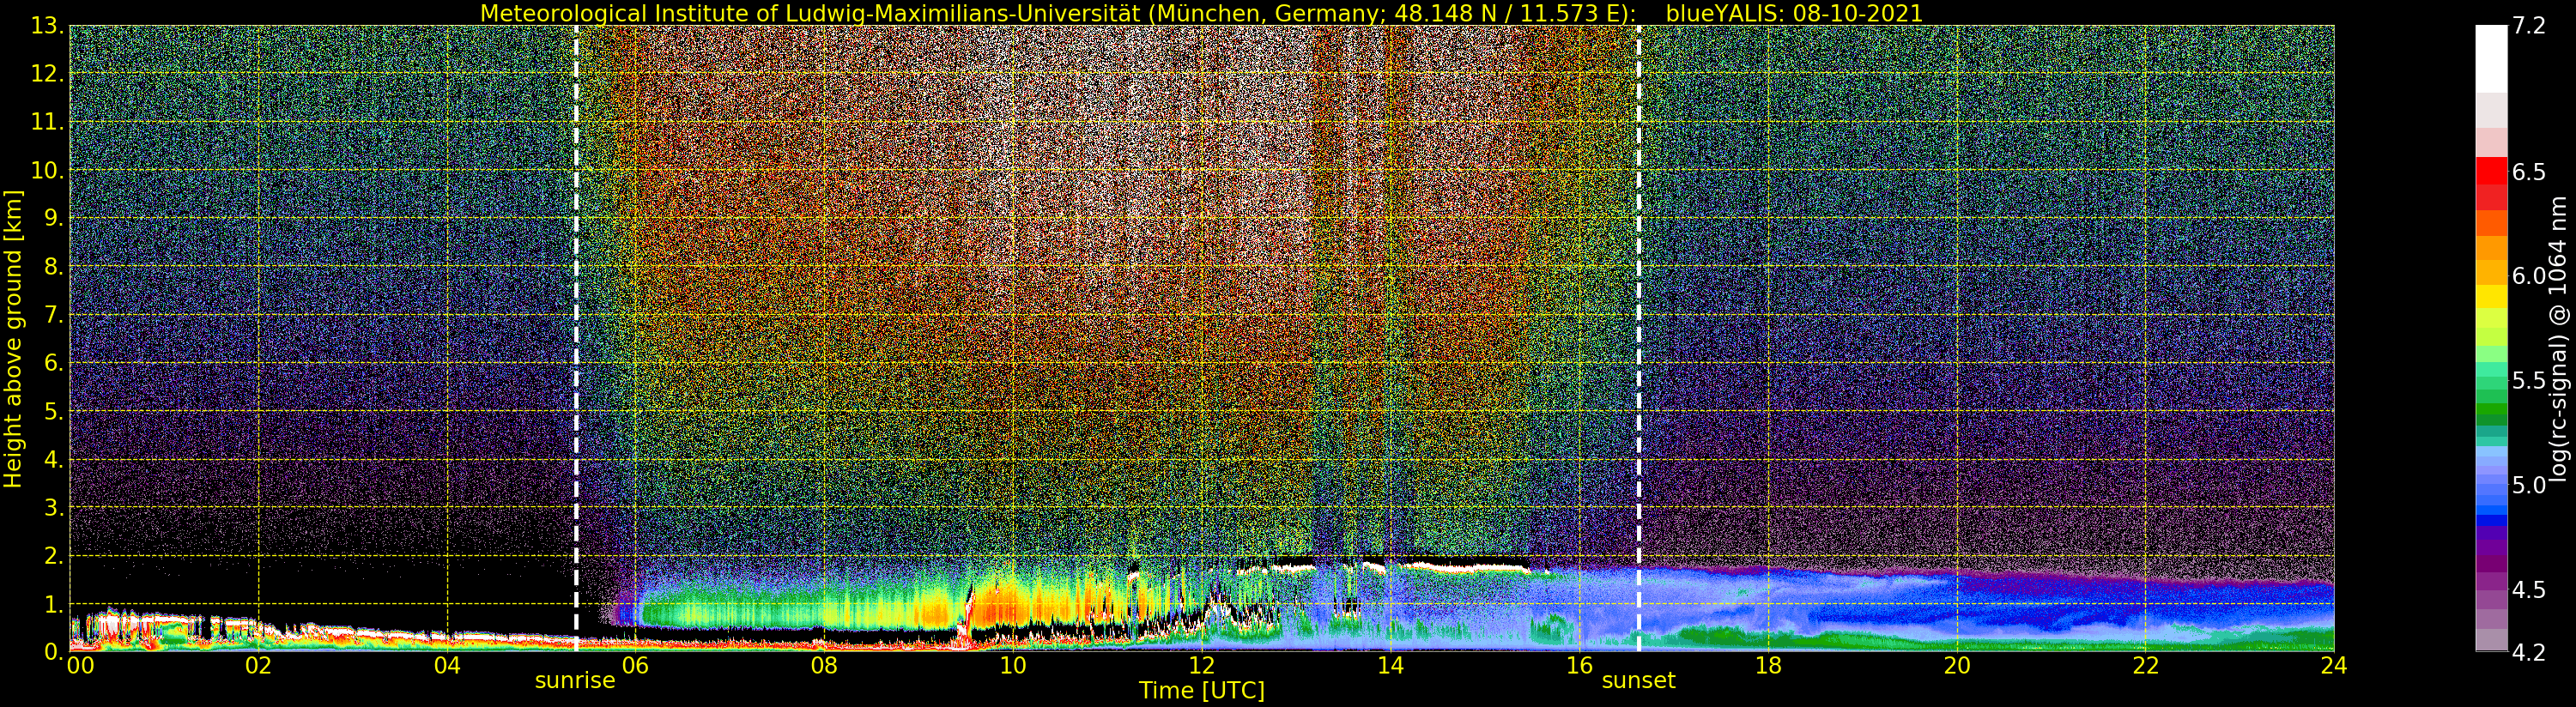Click the 16 UTC time tick label
The height and width of the screenshot is (707, 2576).
pos(1579,666)
